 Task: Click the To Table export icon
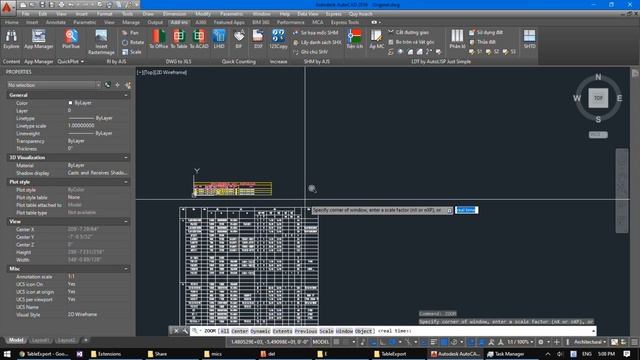[179, 39]
